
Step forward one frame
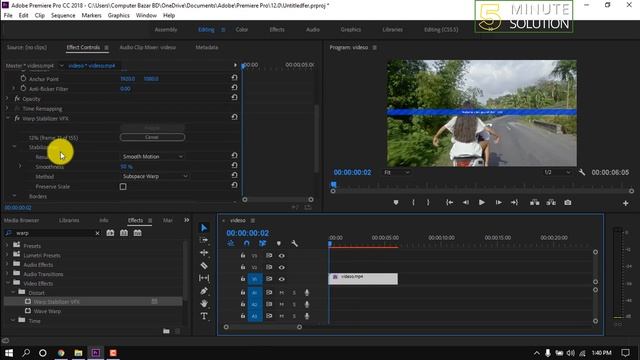click(x=498, y=202)
